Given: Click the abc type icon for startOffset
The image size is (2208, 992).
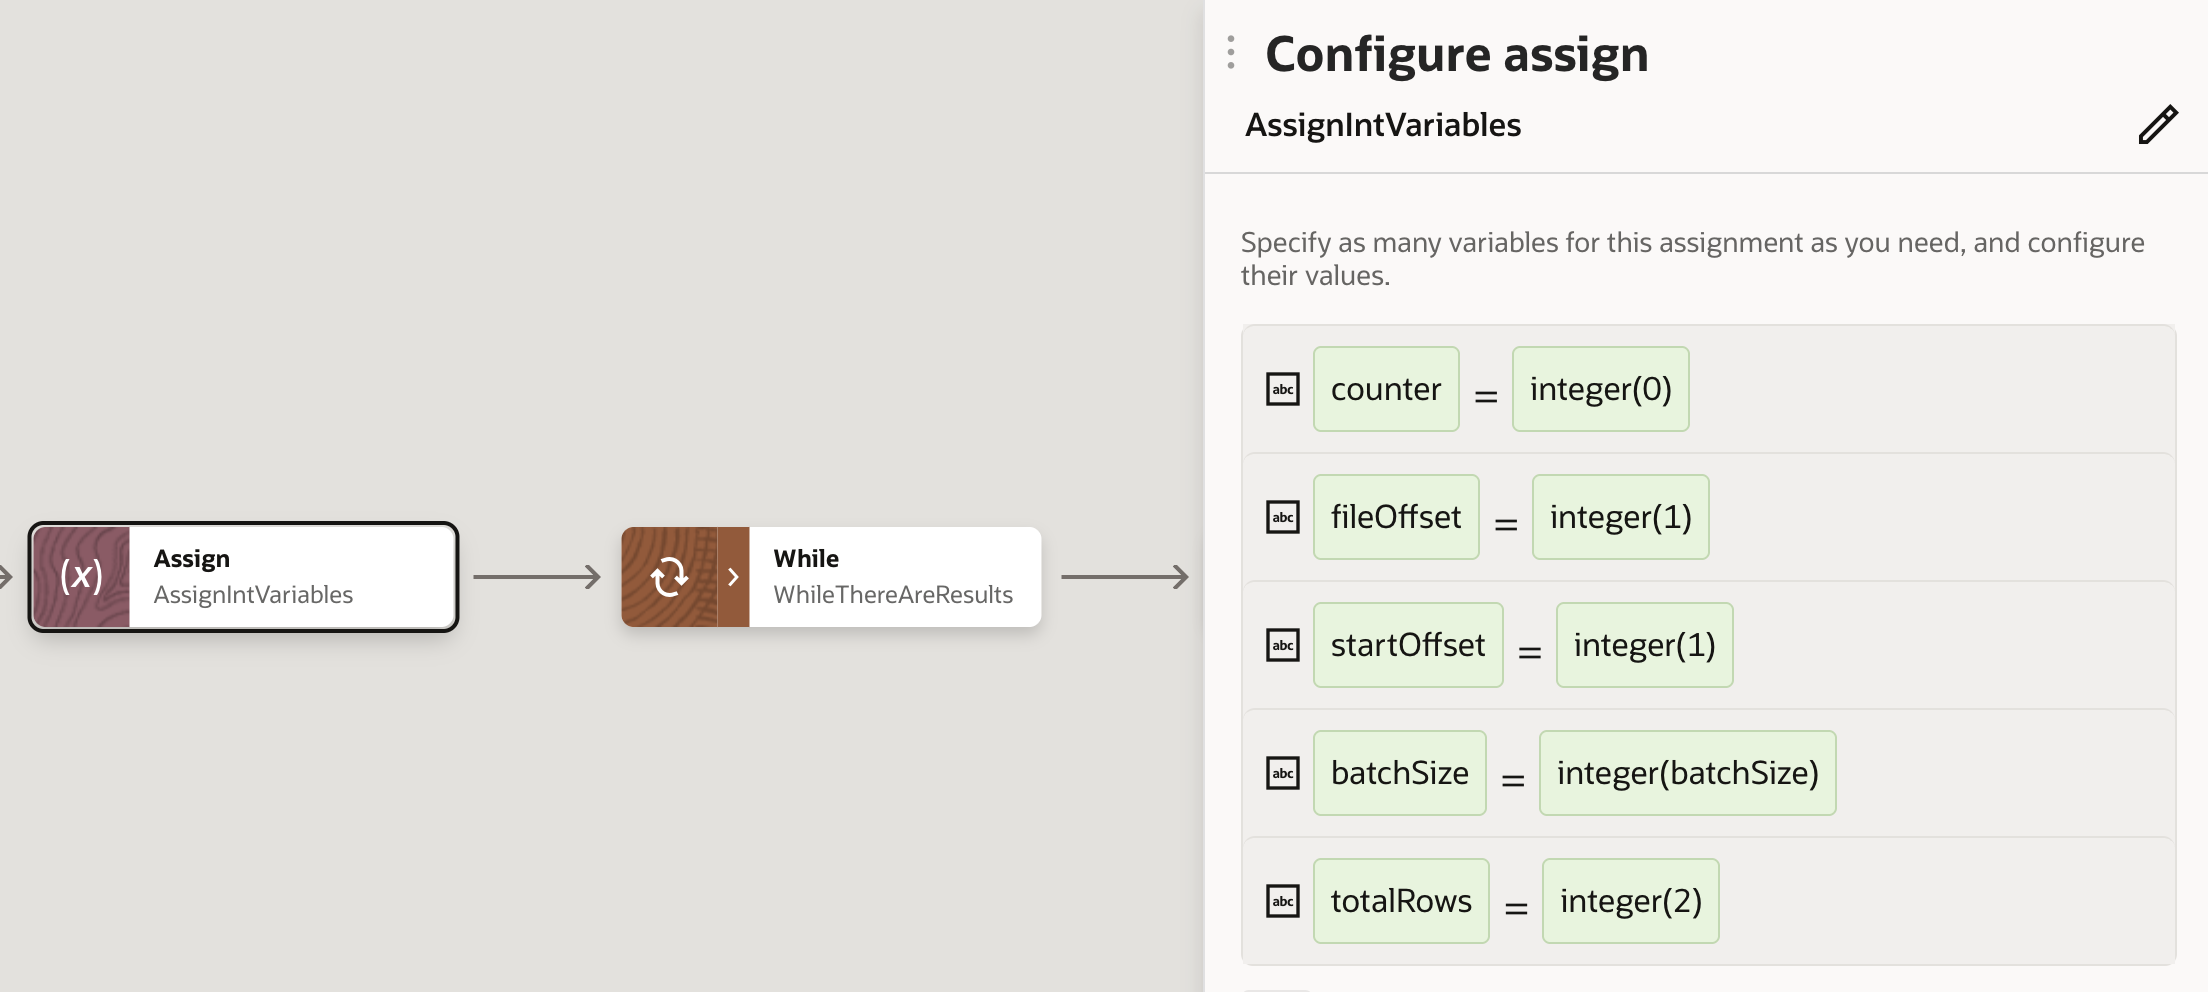Looking at the screenshot, I should [1282, 645].
